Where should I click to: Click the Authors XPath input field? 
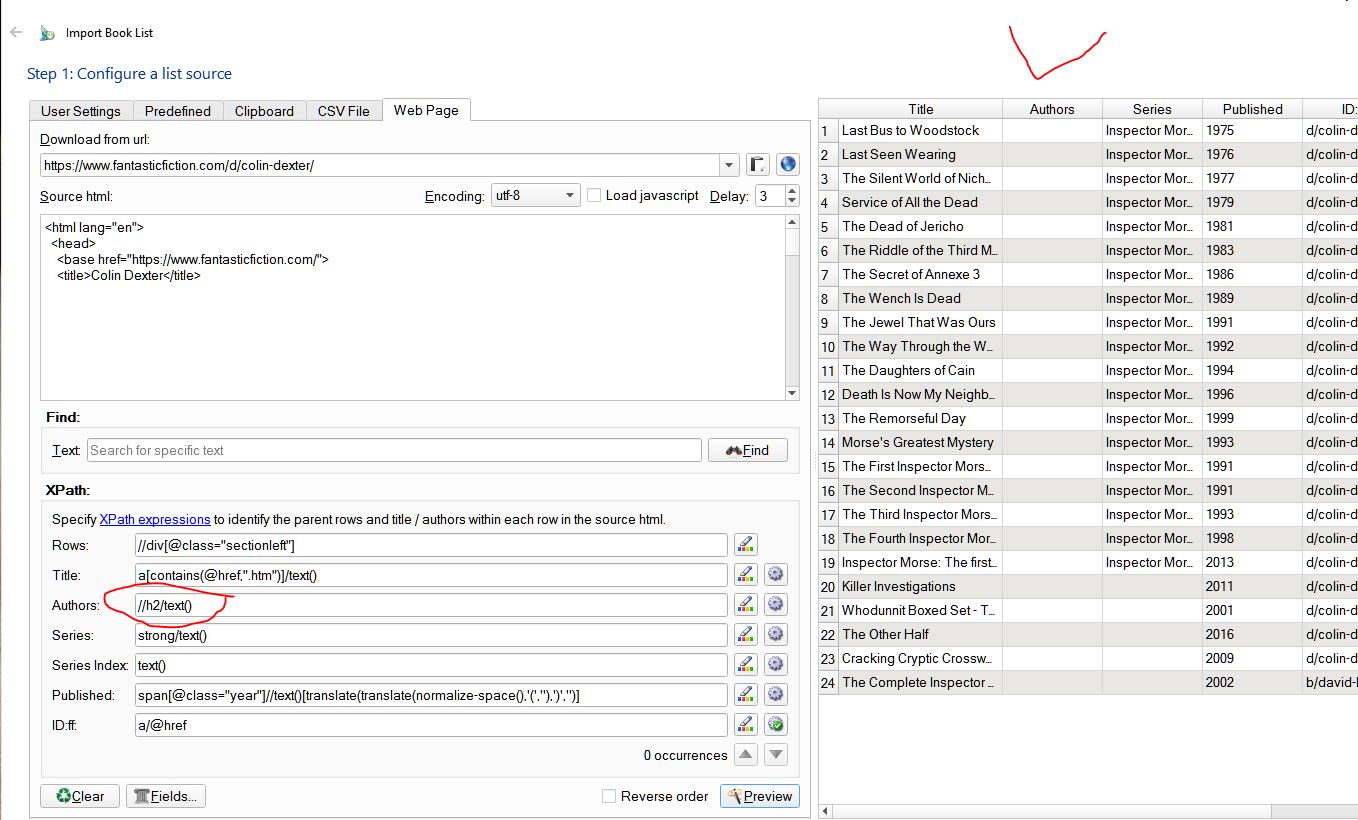pos(430,605)
